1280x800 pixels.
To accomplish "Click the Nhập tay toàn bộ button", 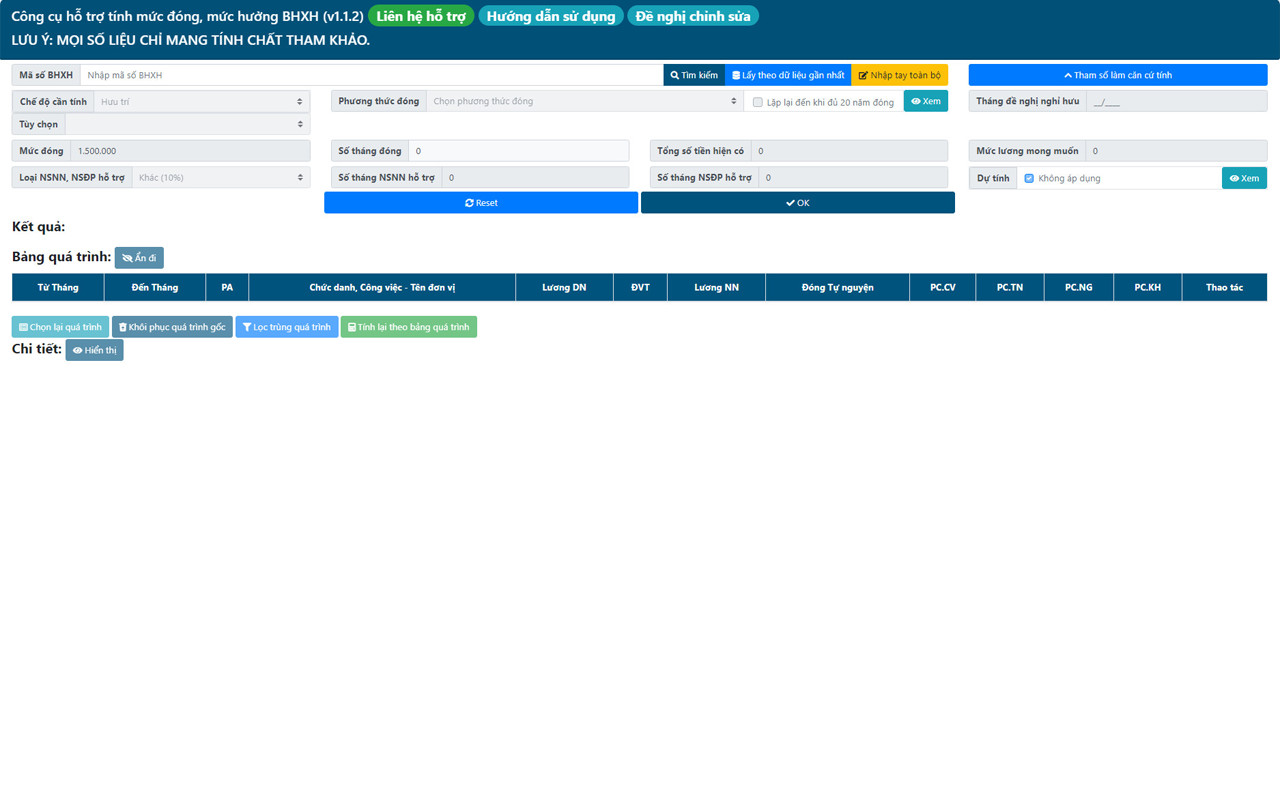I will (900, 75).
